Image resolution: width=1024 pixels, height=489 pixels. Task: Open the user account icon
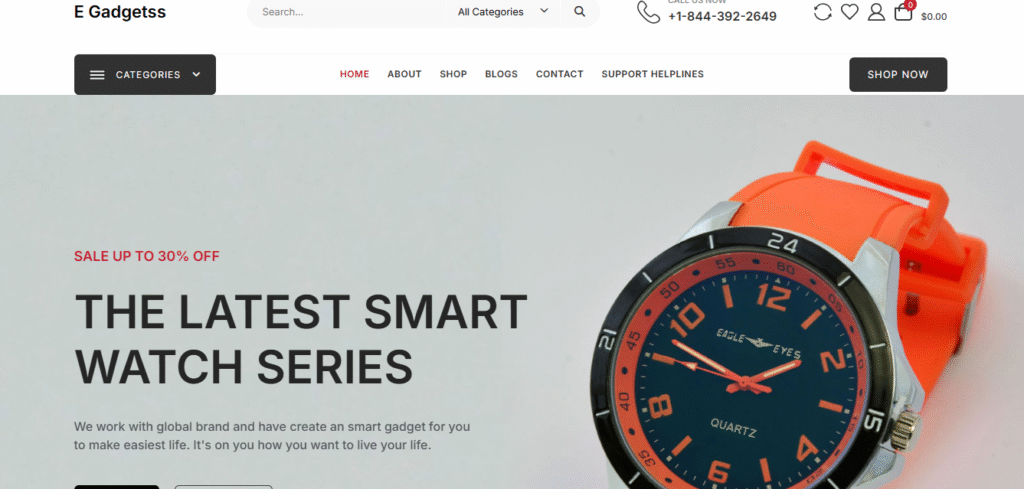pyautogui.click(x=876, y=12)
